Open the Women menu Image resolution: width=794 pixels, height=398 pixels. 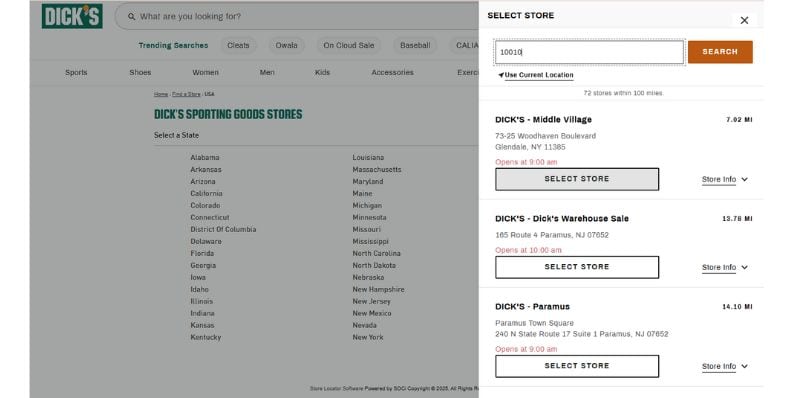coord(206,72)
